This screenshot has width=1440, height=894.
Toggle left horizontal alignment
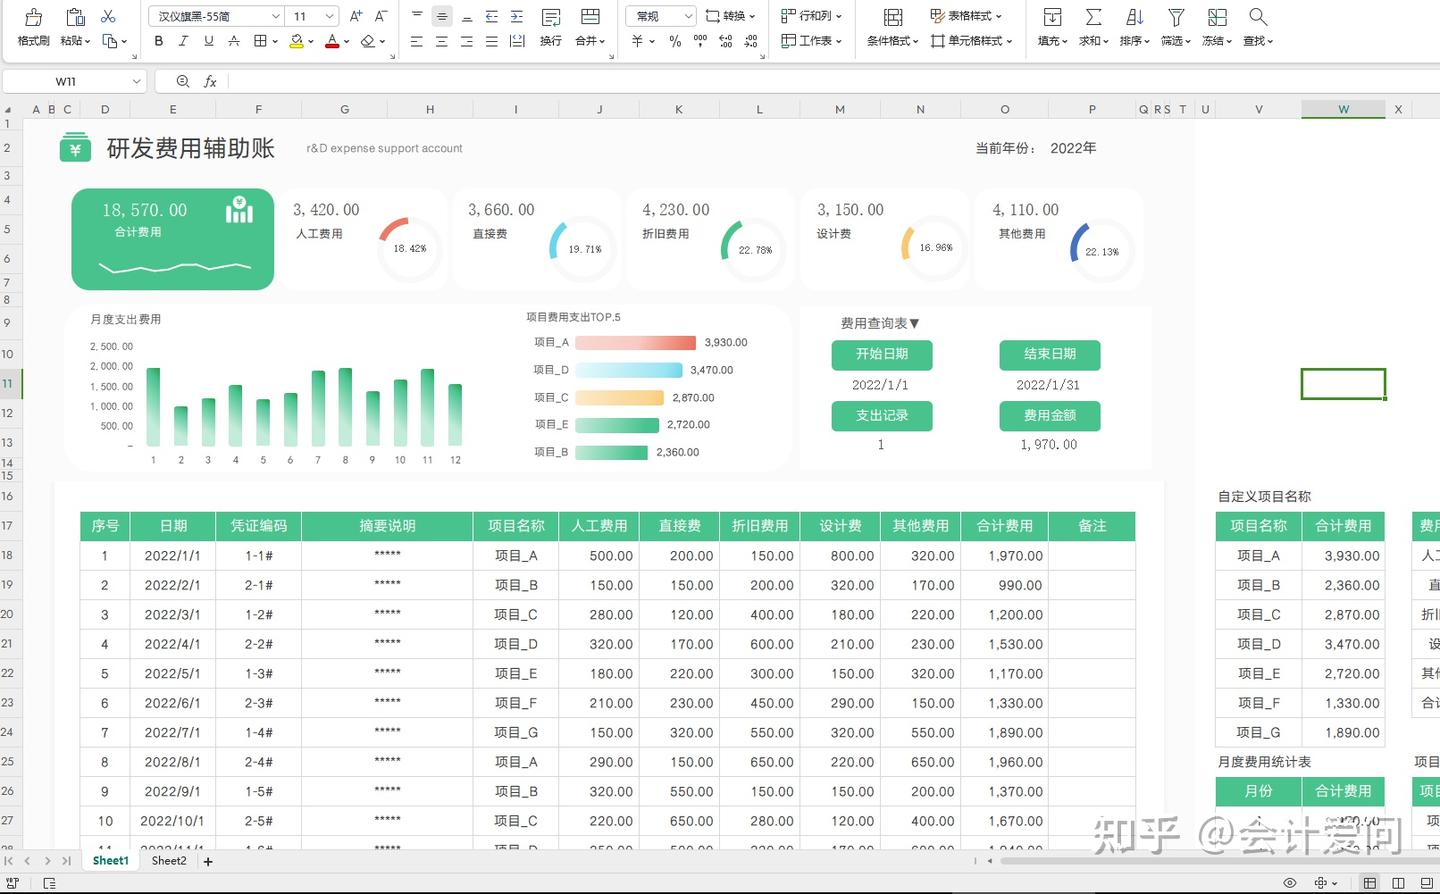click(x=417, y=41)
